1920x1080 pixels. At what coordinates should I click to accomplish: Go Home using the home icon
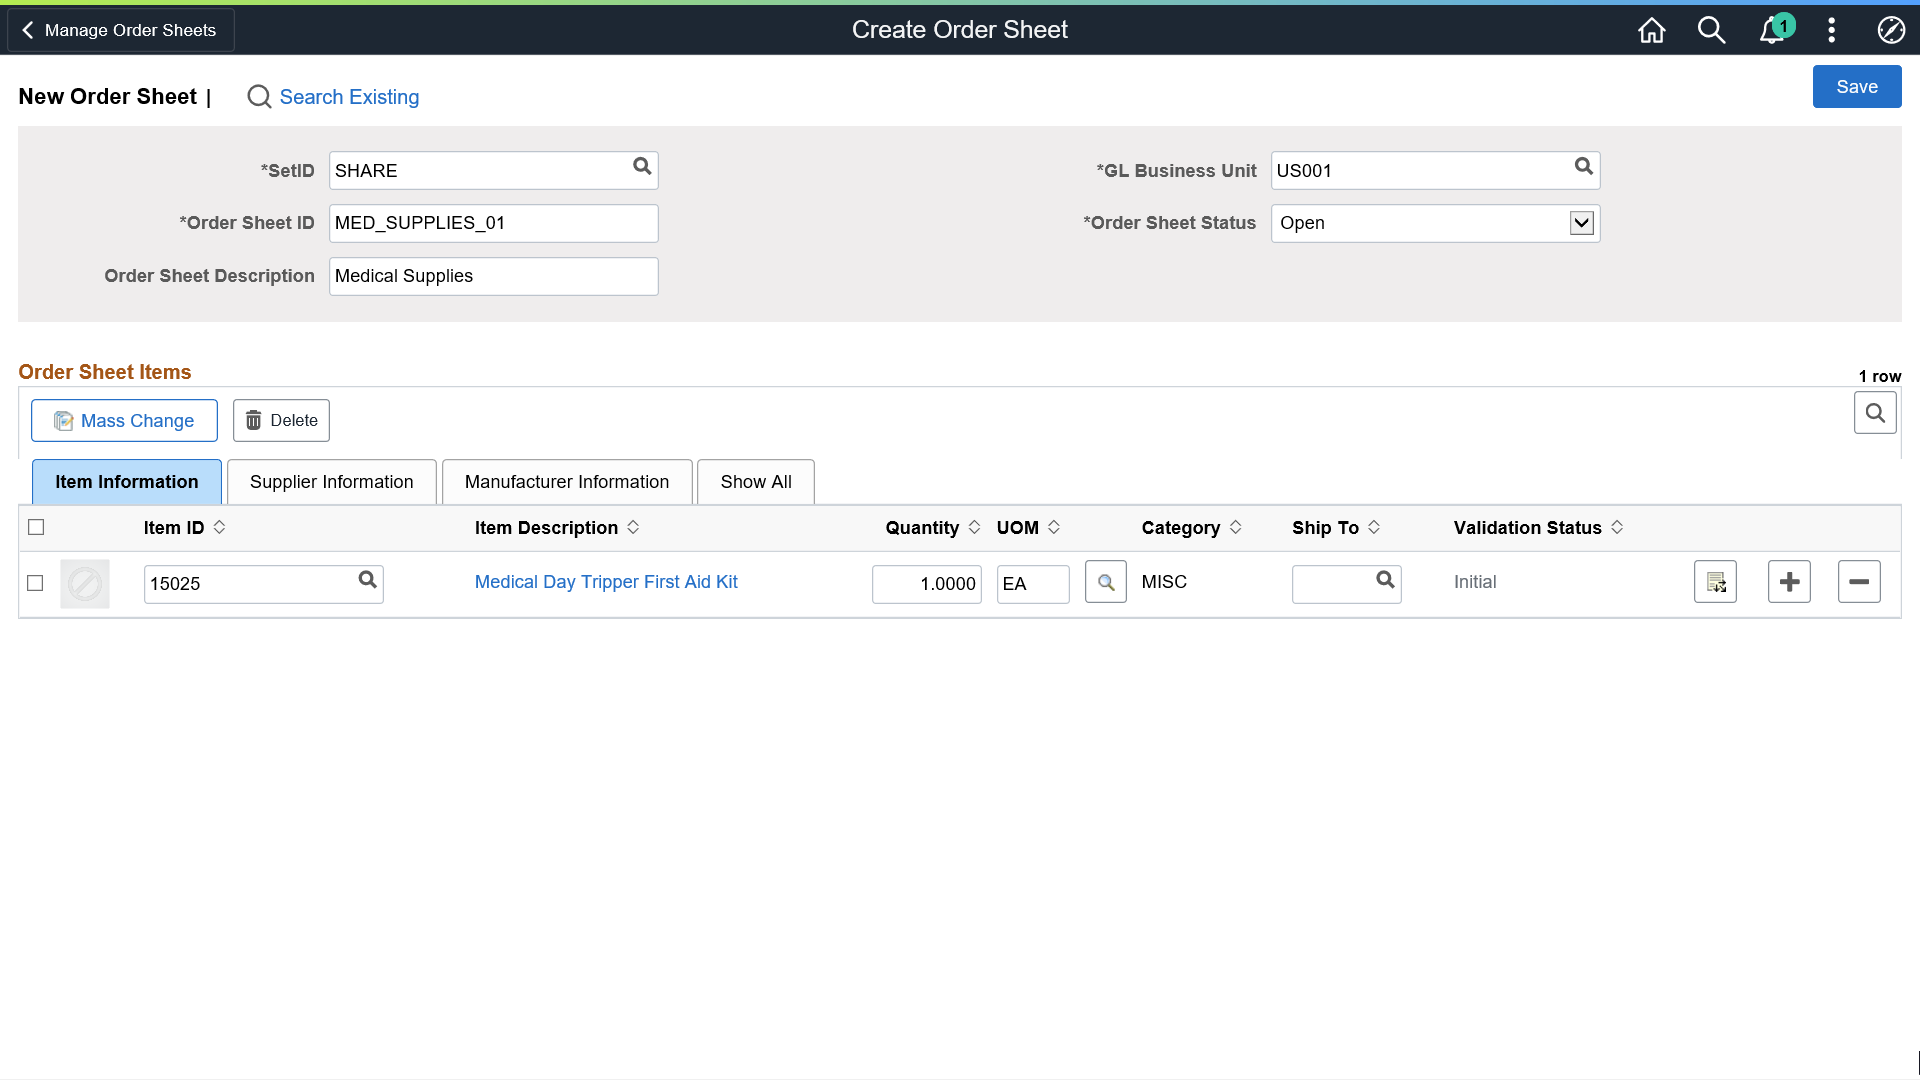[x=1652, y=30]
